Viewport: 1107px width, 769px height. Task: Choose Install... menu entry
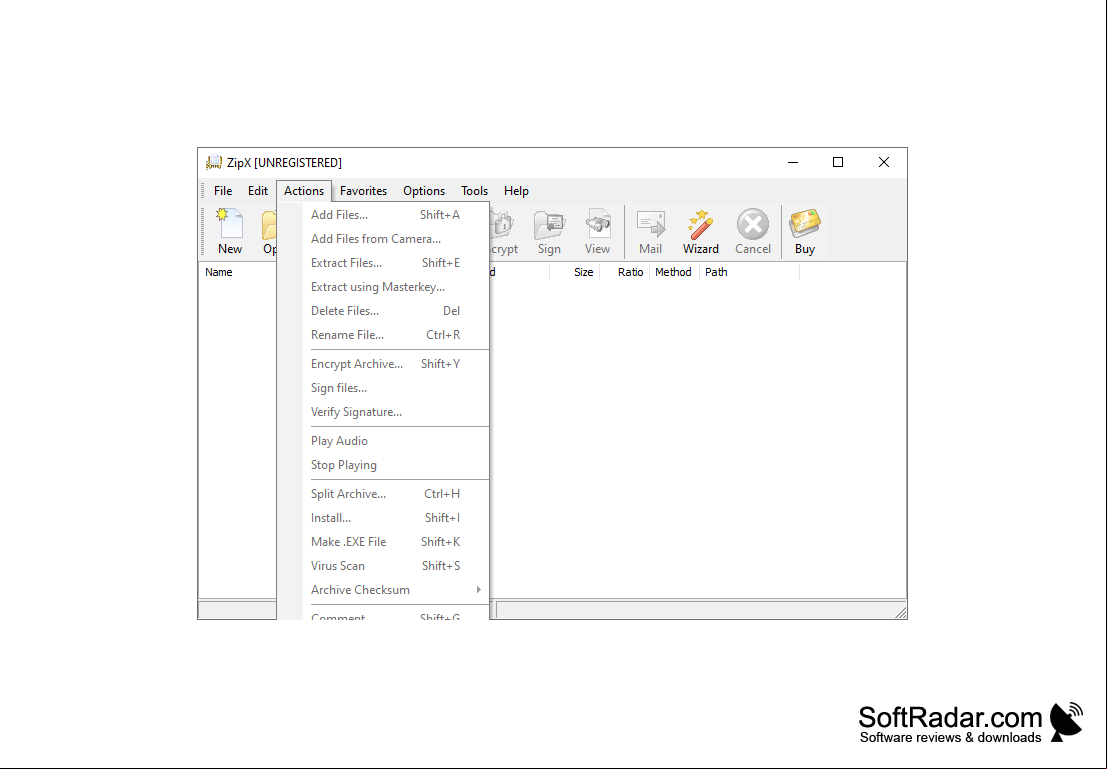(x=383, y=518)
